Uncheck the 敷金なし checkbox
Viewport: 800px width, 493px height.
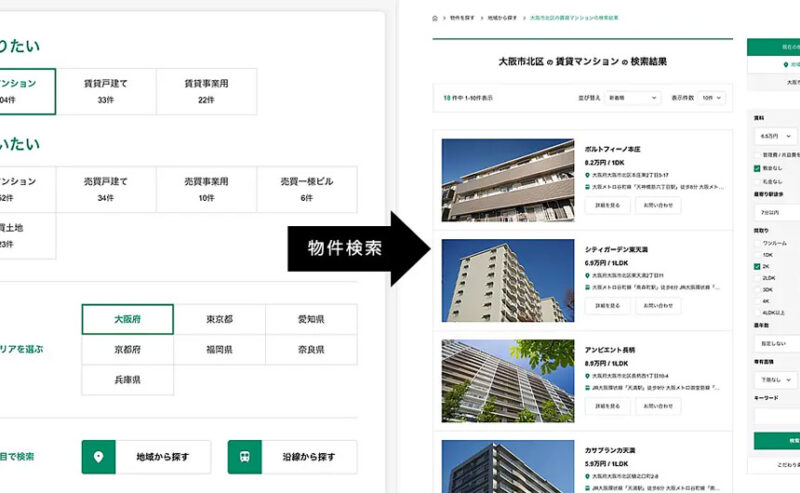click(757, 168)
